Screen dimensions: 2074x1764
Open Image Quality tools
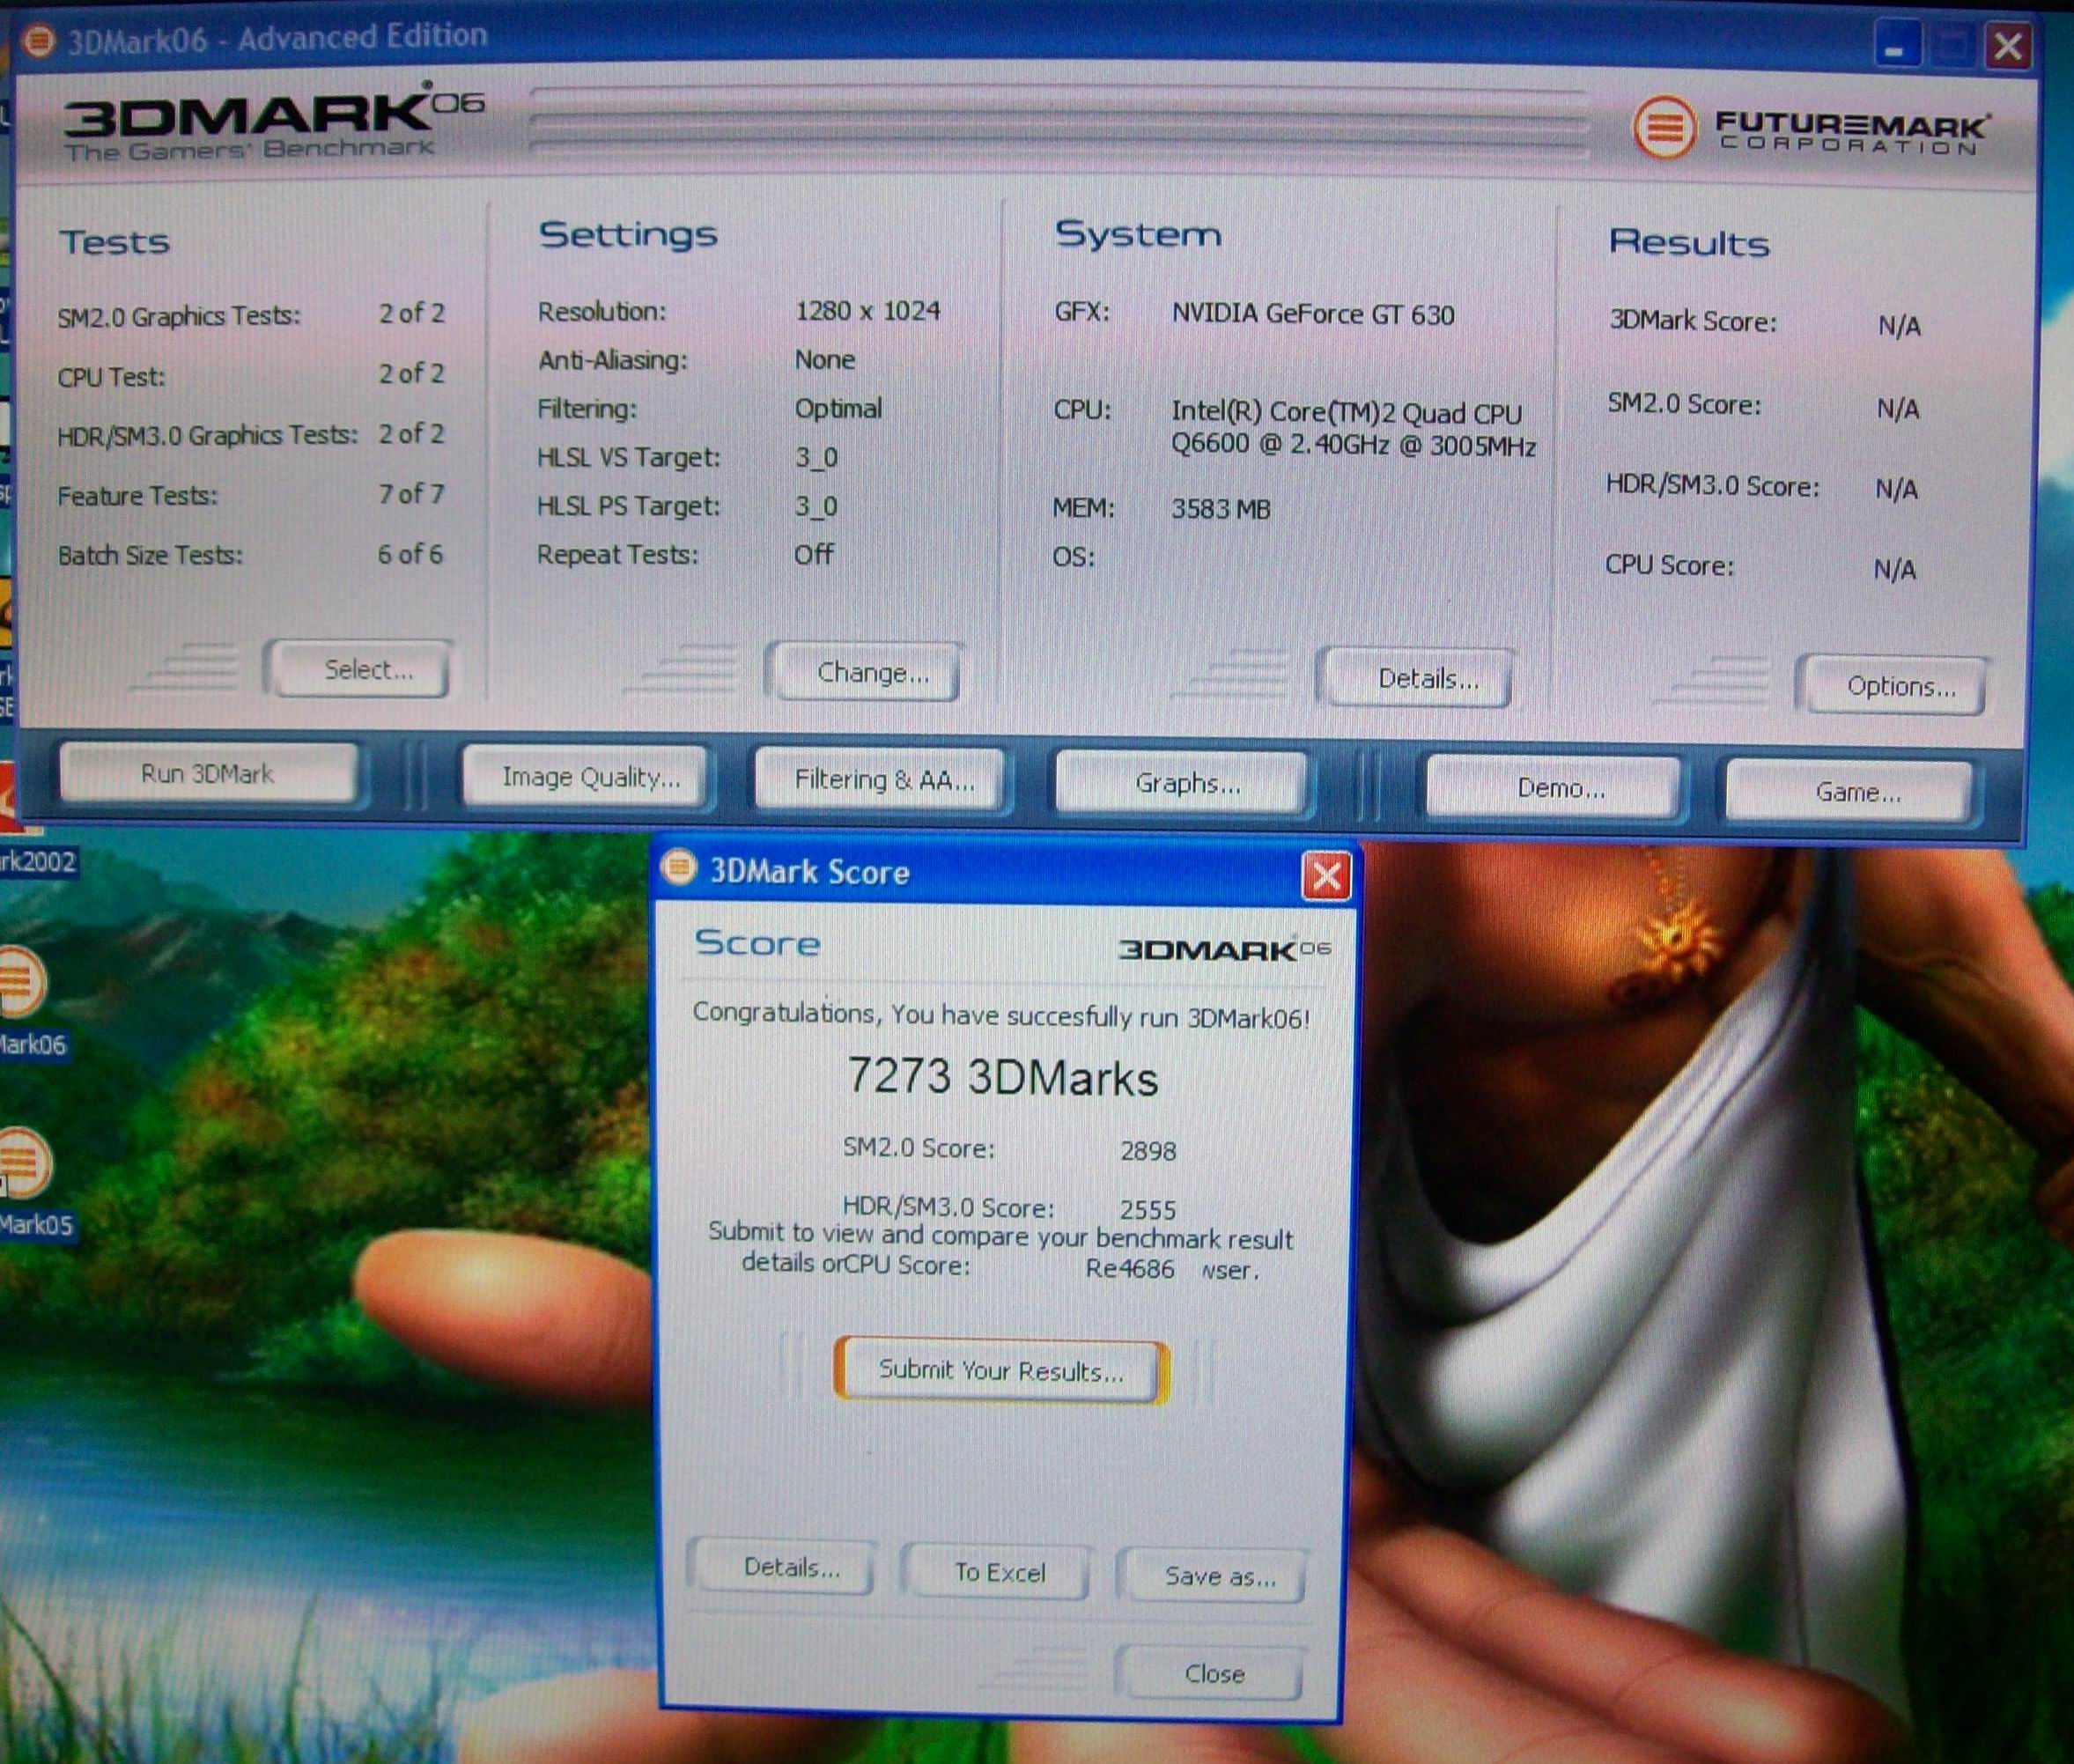coord(587,777)
